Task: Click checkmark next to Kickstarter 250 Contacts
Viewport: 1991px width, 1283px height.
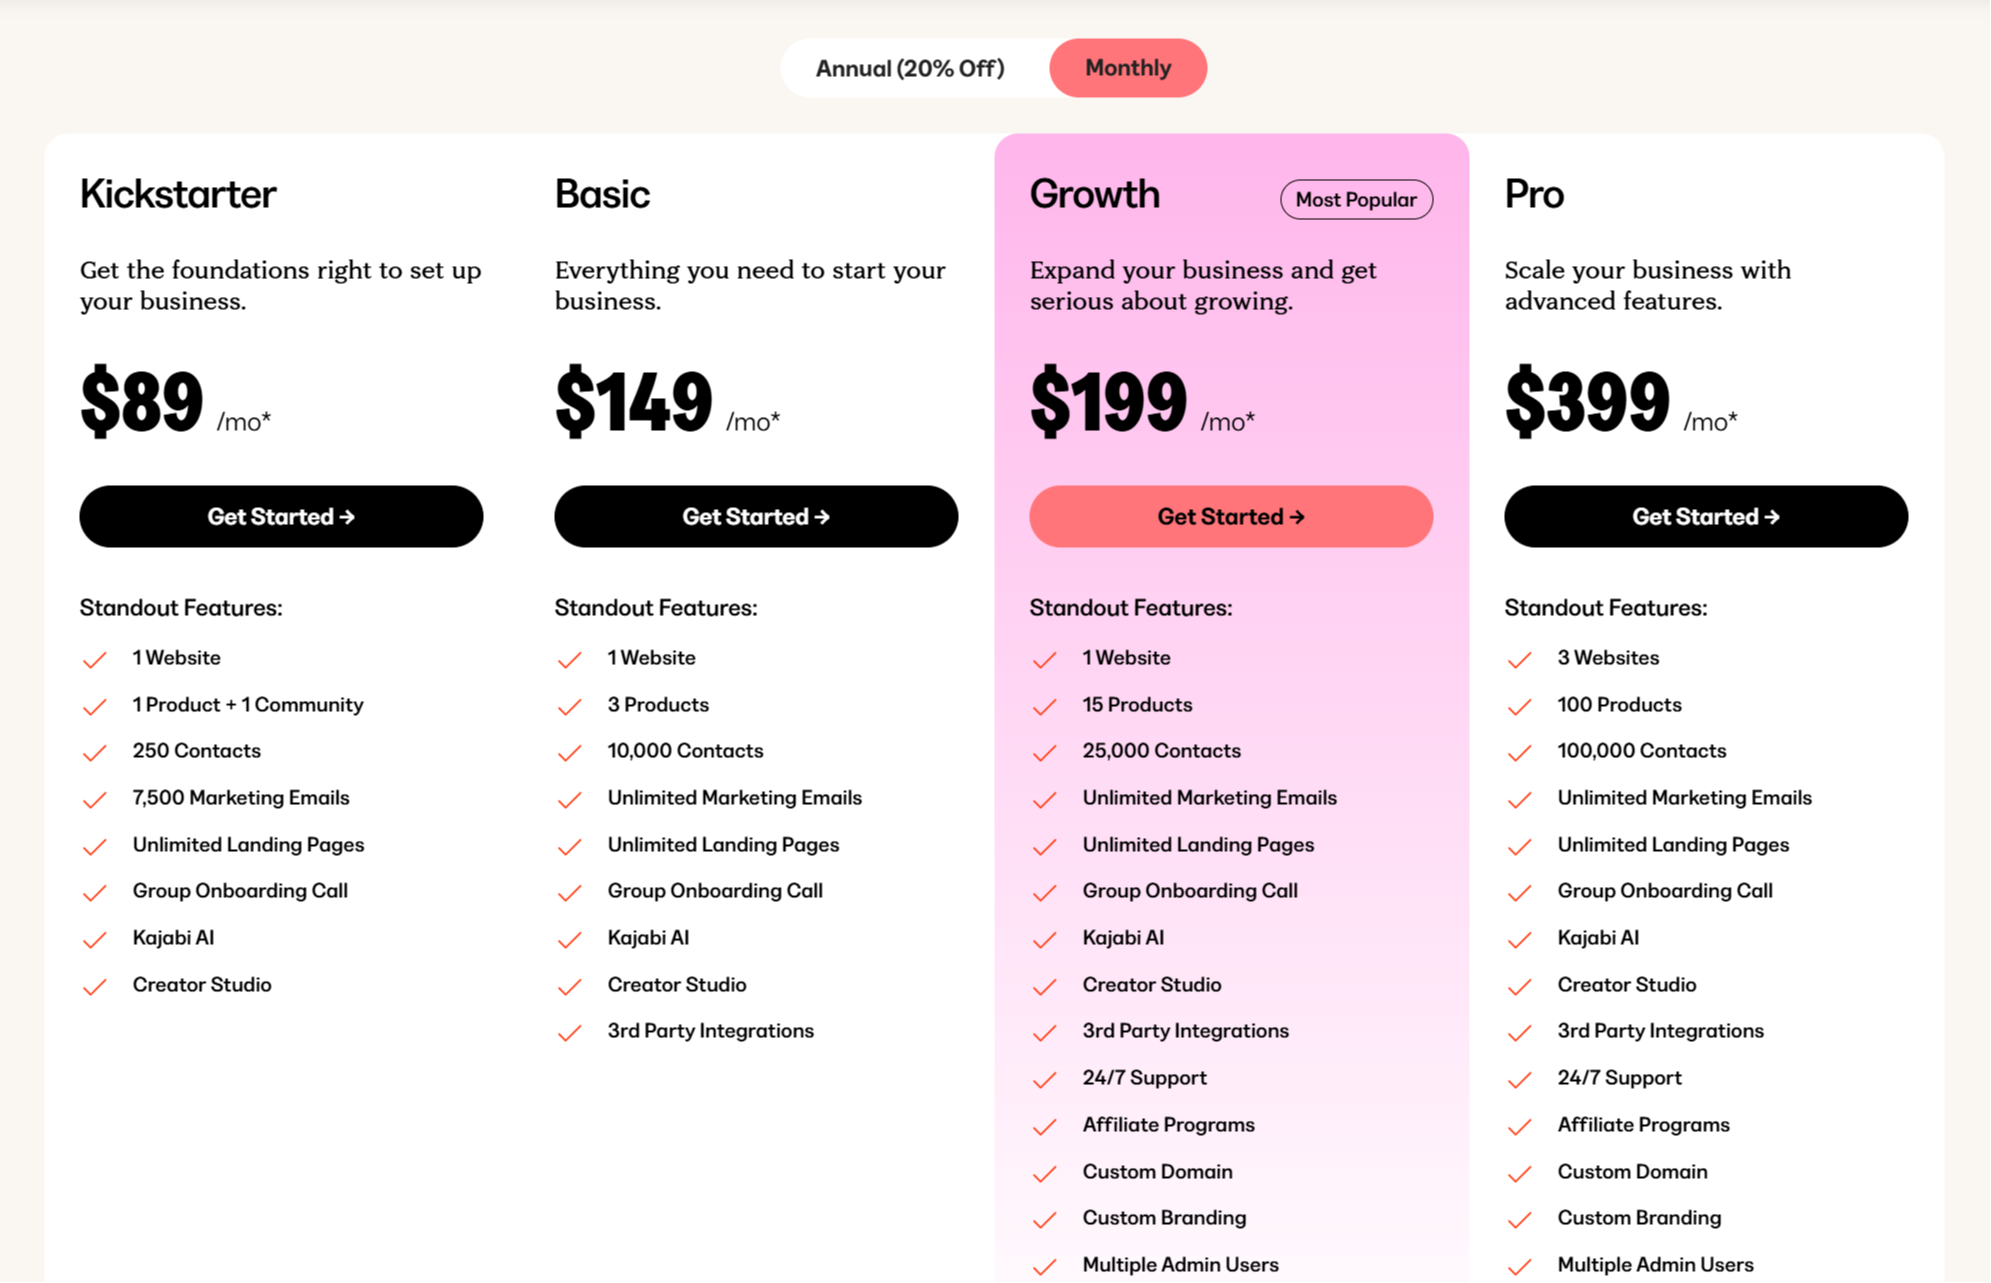Action: pyautogui.click(x=95, y=752)
